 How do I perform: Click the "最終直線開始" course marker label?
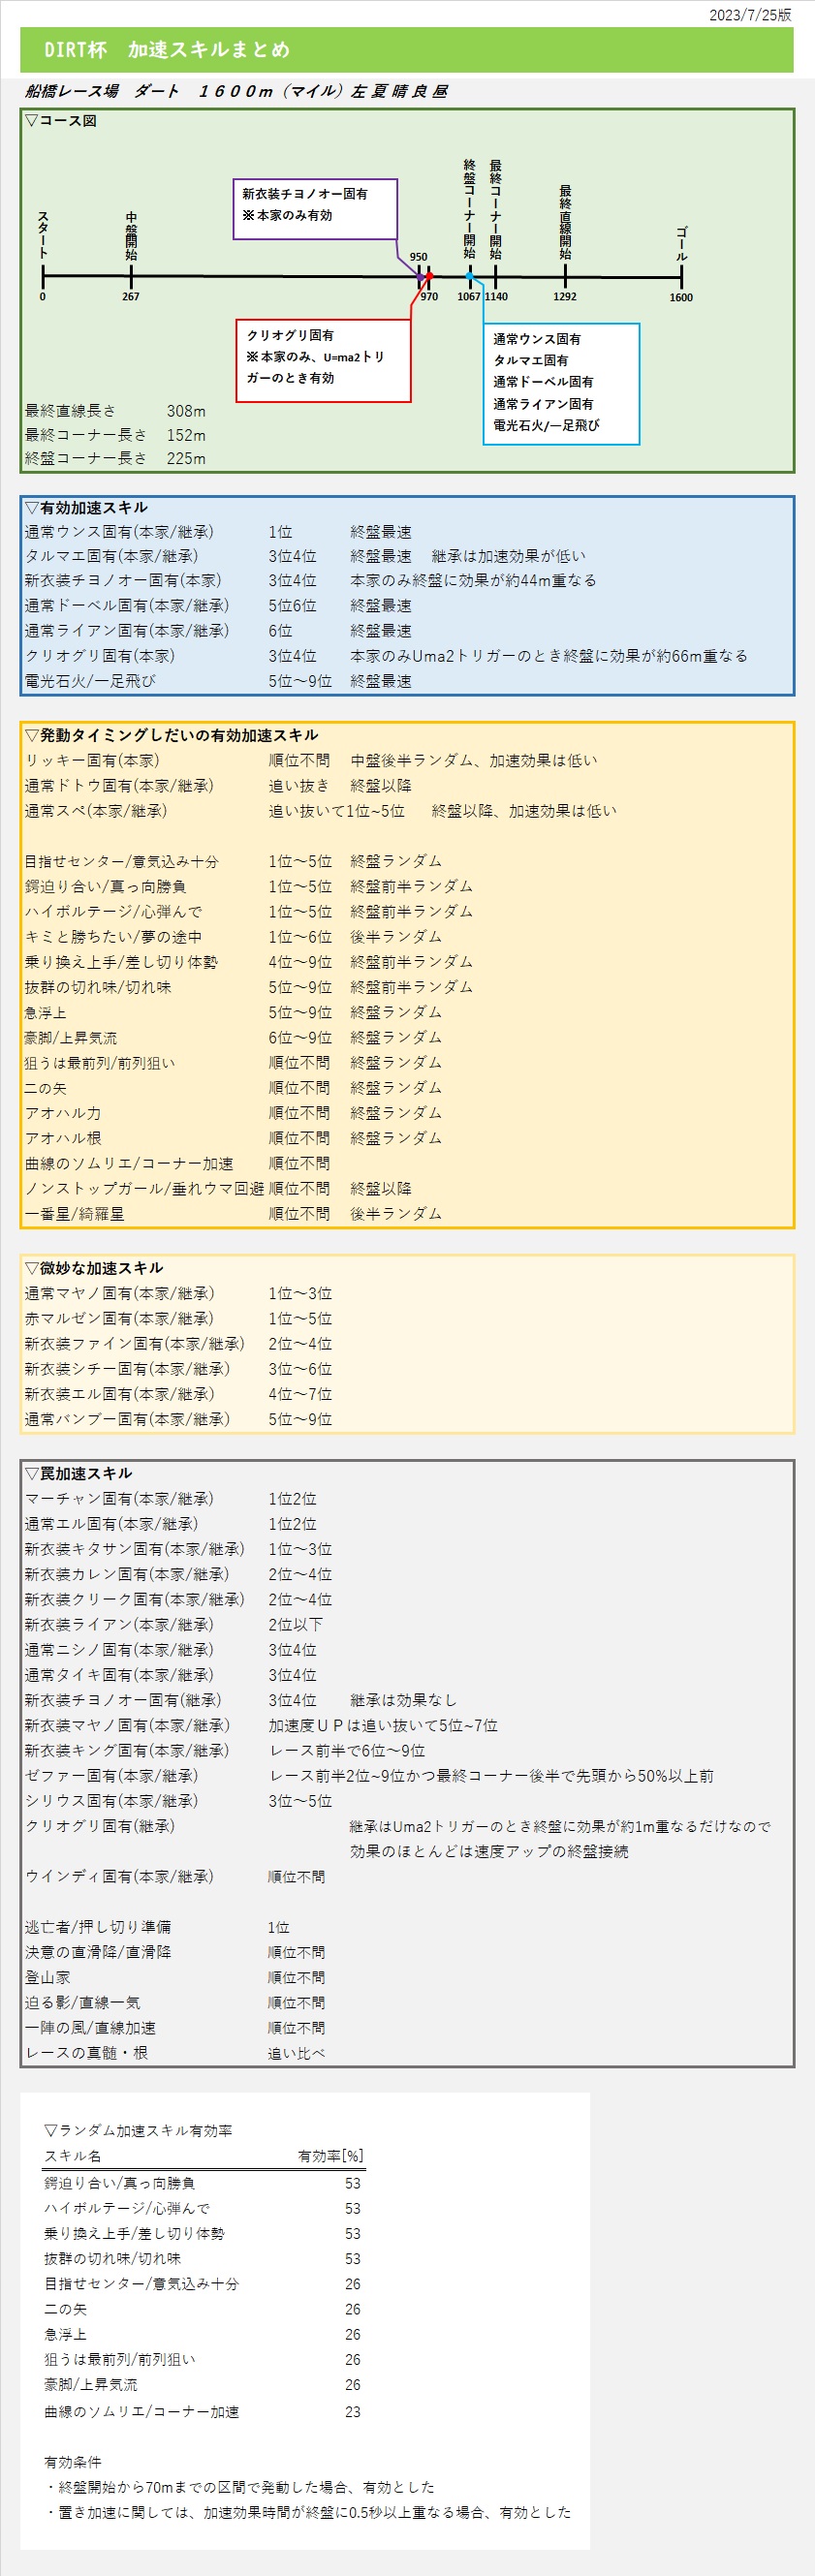click(565, 222)
